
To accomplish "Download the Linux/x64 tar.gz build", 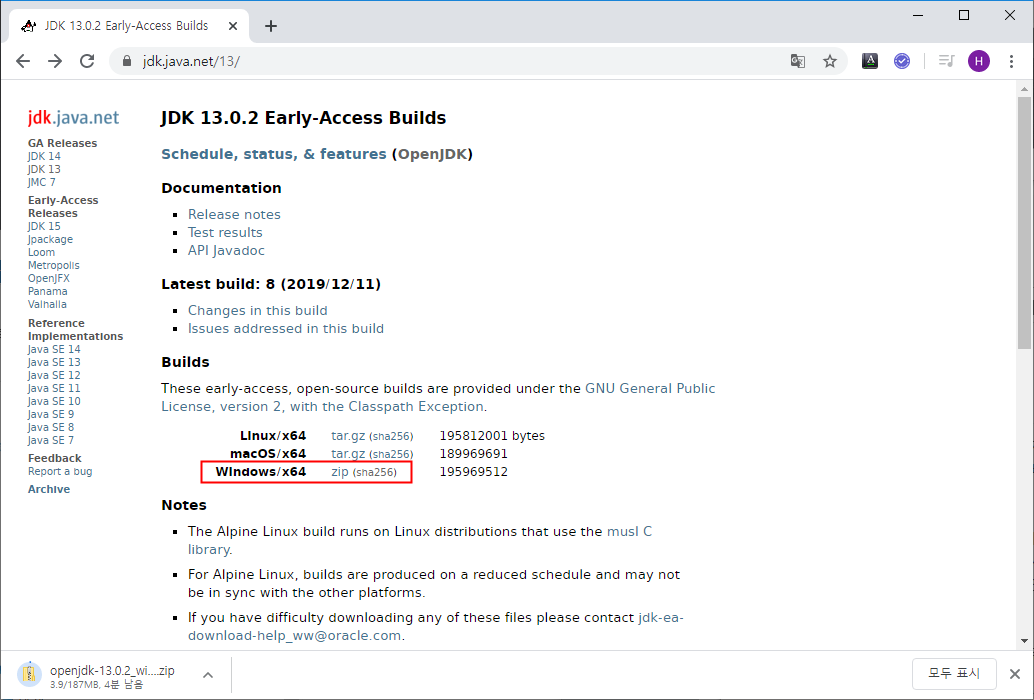I will [348, 436].
